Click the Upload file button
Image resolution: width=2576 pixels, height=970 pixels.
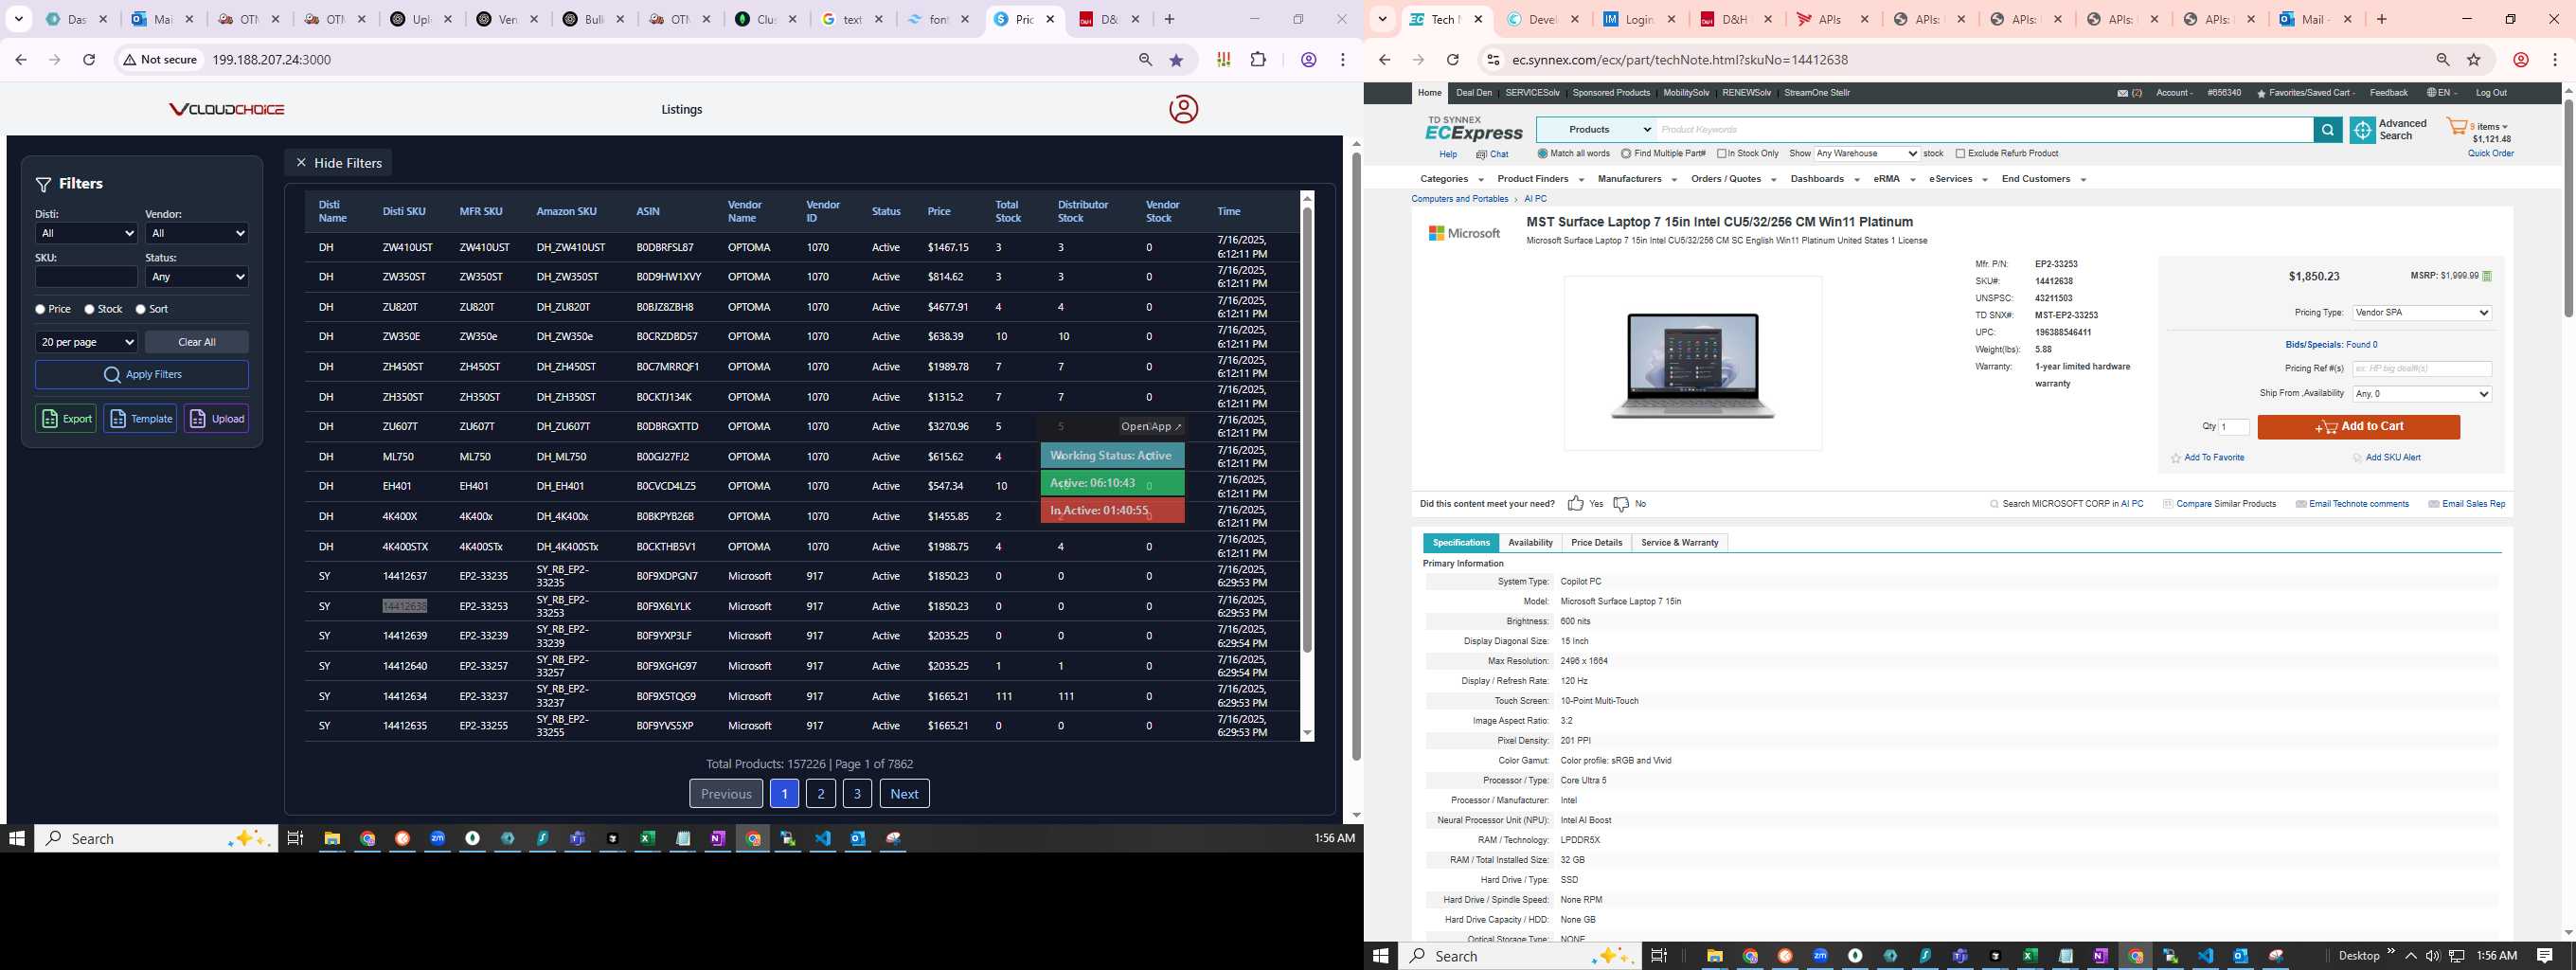216,418
